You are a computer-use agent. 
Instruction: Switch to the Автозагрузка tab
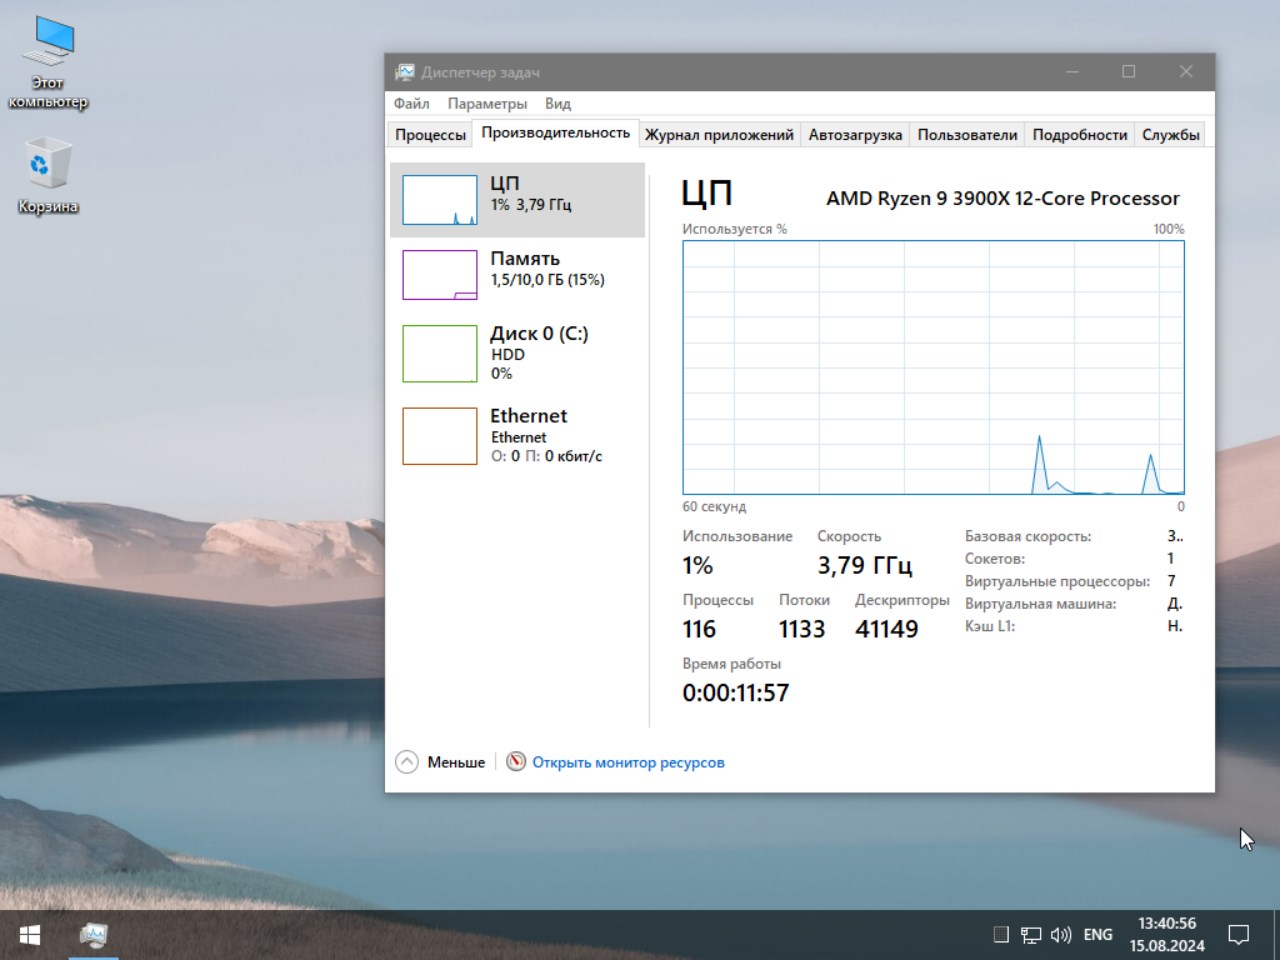pos(855,134)
